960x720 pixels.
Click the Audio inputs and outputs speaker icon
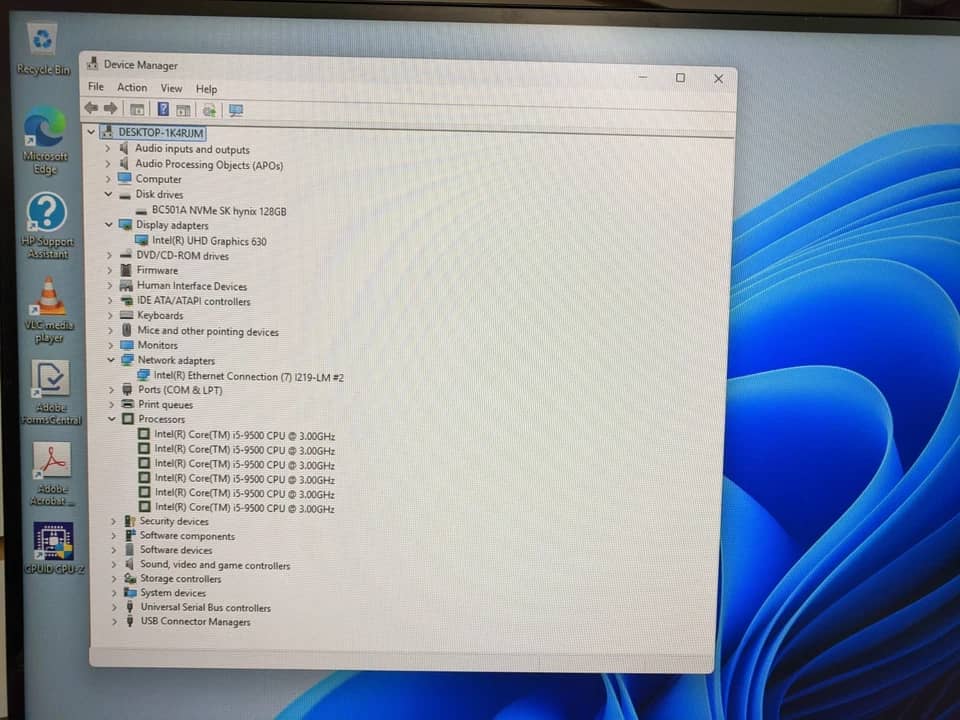[x=124, y=148]
